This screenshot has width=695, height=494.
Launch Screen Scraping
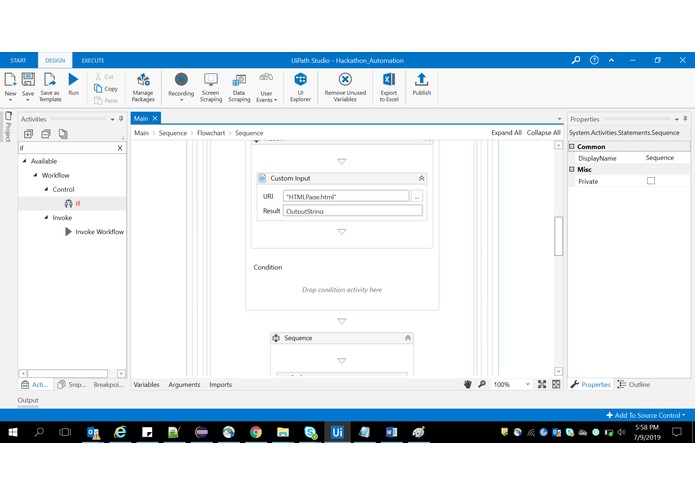click(211, 87)
